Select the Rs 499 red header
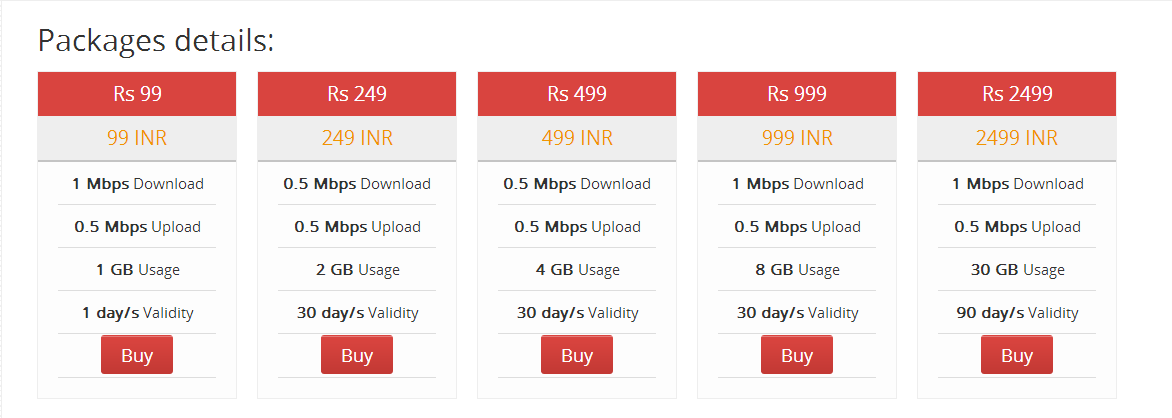This screenshot has height=418, width=1172. pyautogui.click(x=577, y=94)
